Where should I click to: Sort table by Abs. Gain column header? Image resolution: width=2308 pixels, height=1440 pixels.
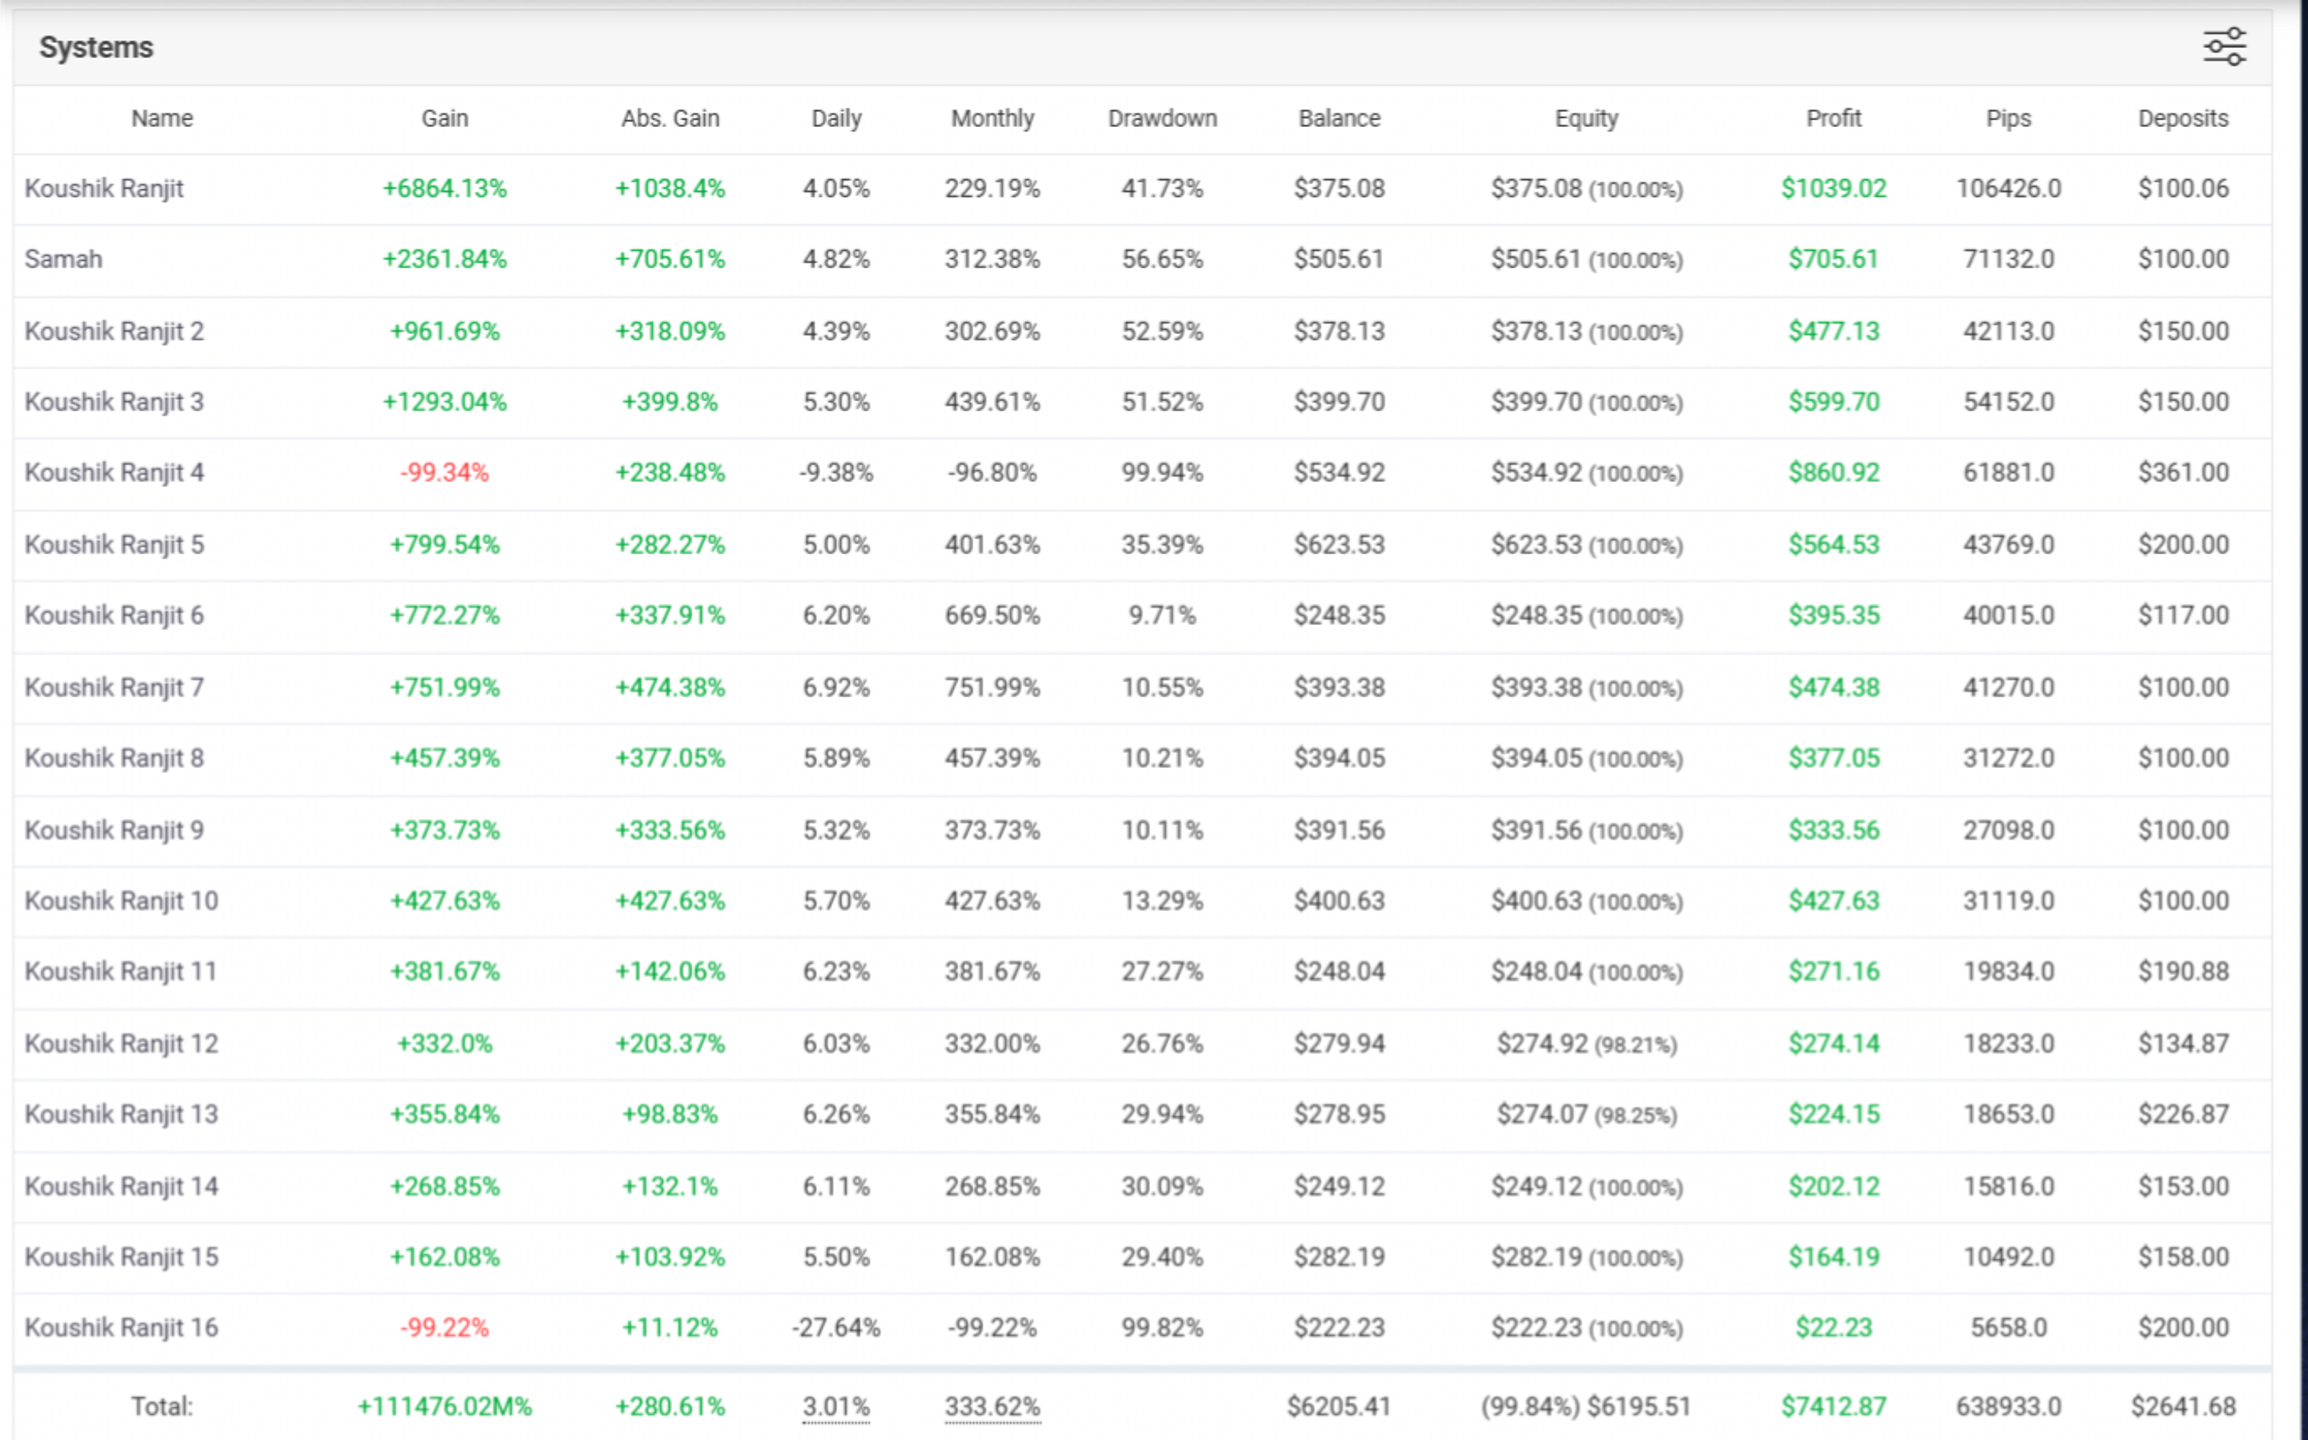(670, 118)
